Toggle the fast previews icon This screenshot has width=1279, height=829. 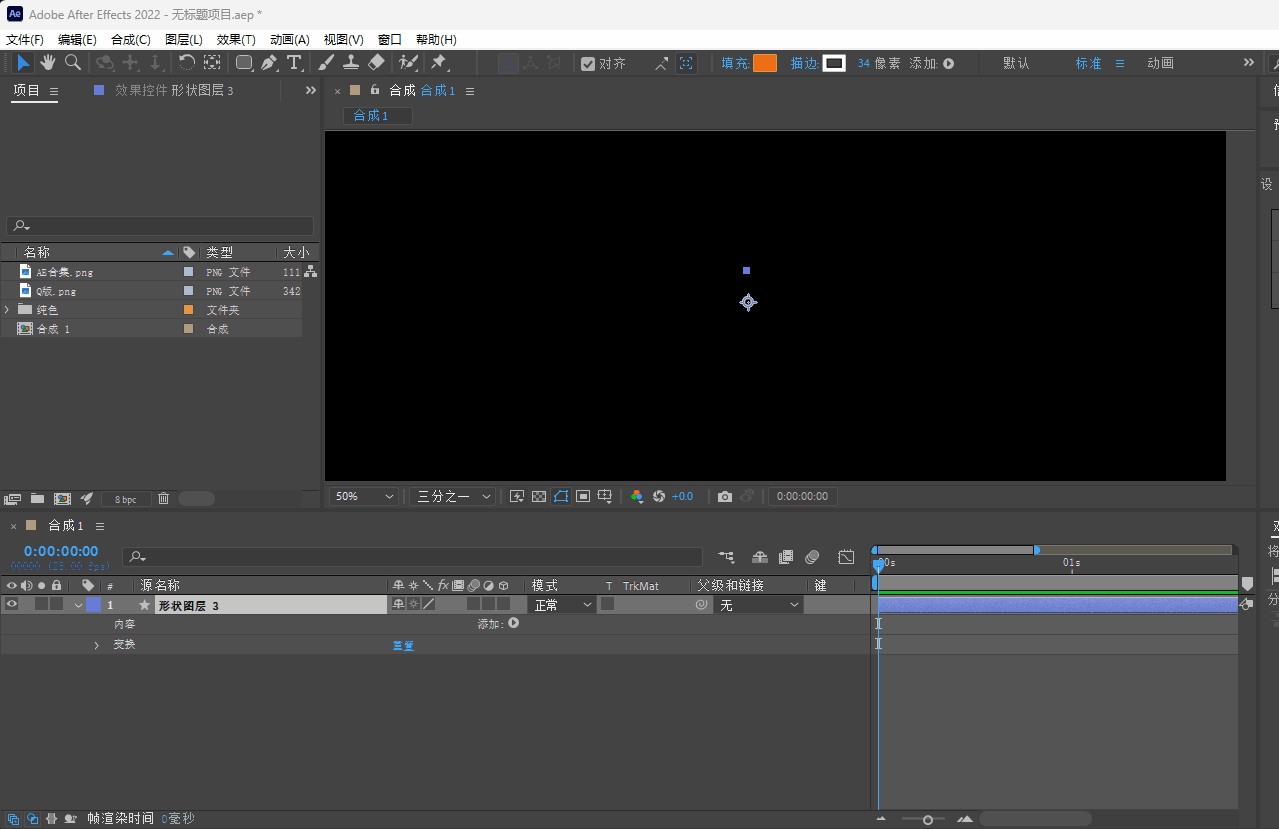coord(517,497)
